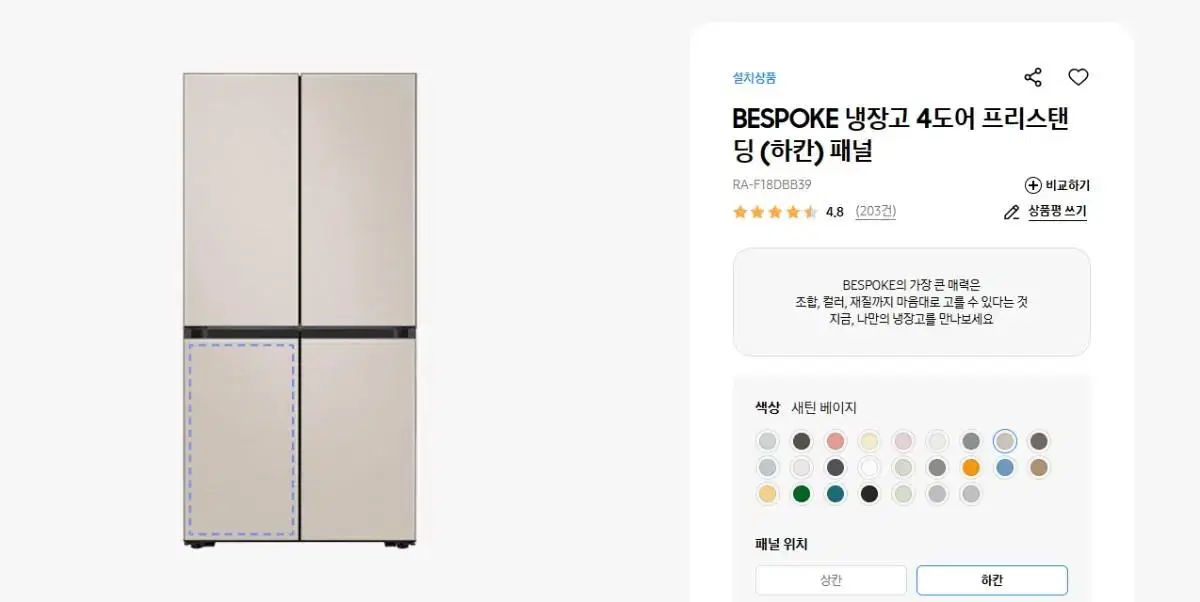Select the teal color swatch

point(835,493)
